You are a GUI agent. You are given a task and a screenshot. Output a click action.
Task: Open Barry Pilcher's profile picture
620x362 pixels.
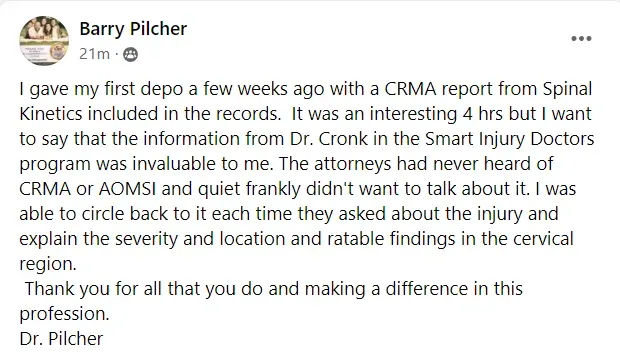pyautogui.click(x=44, y=40)
